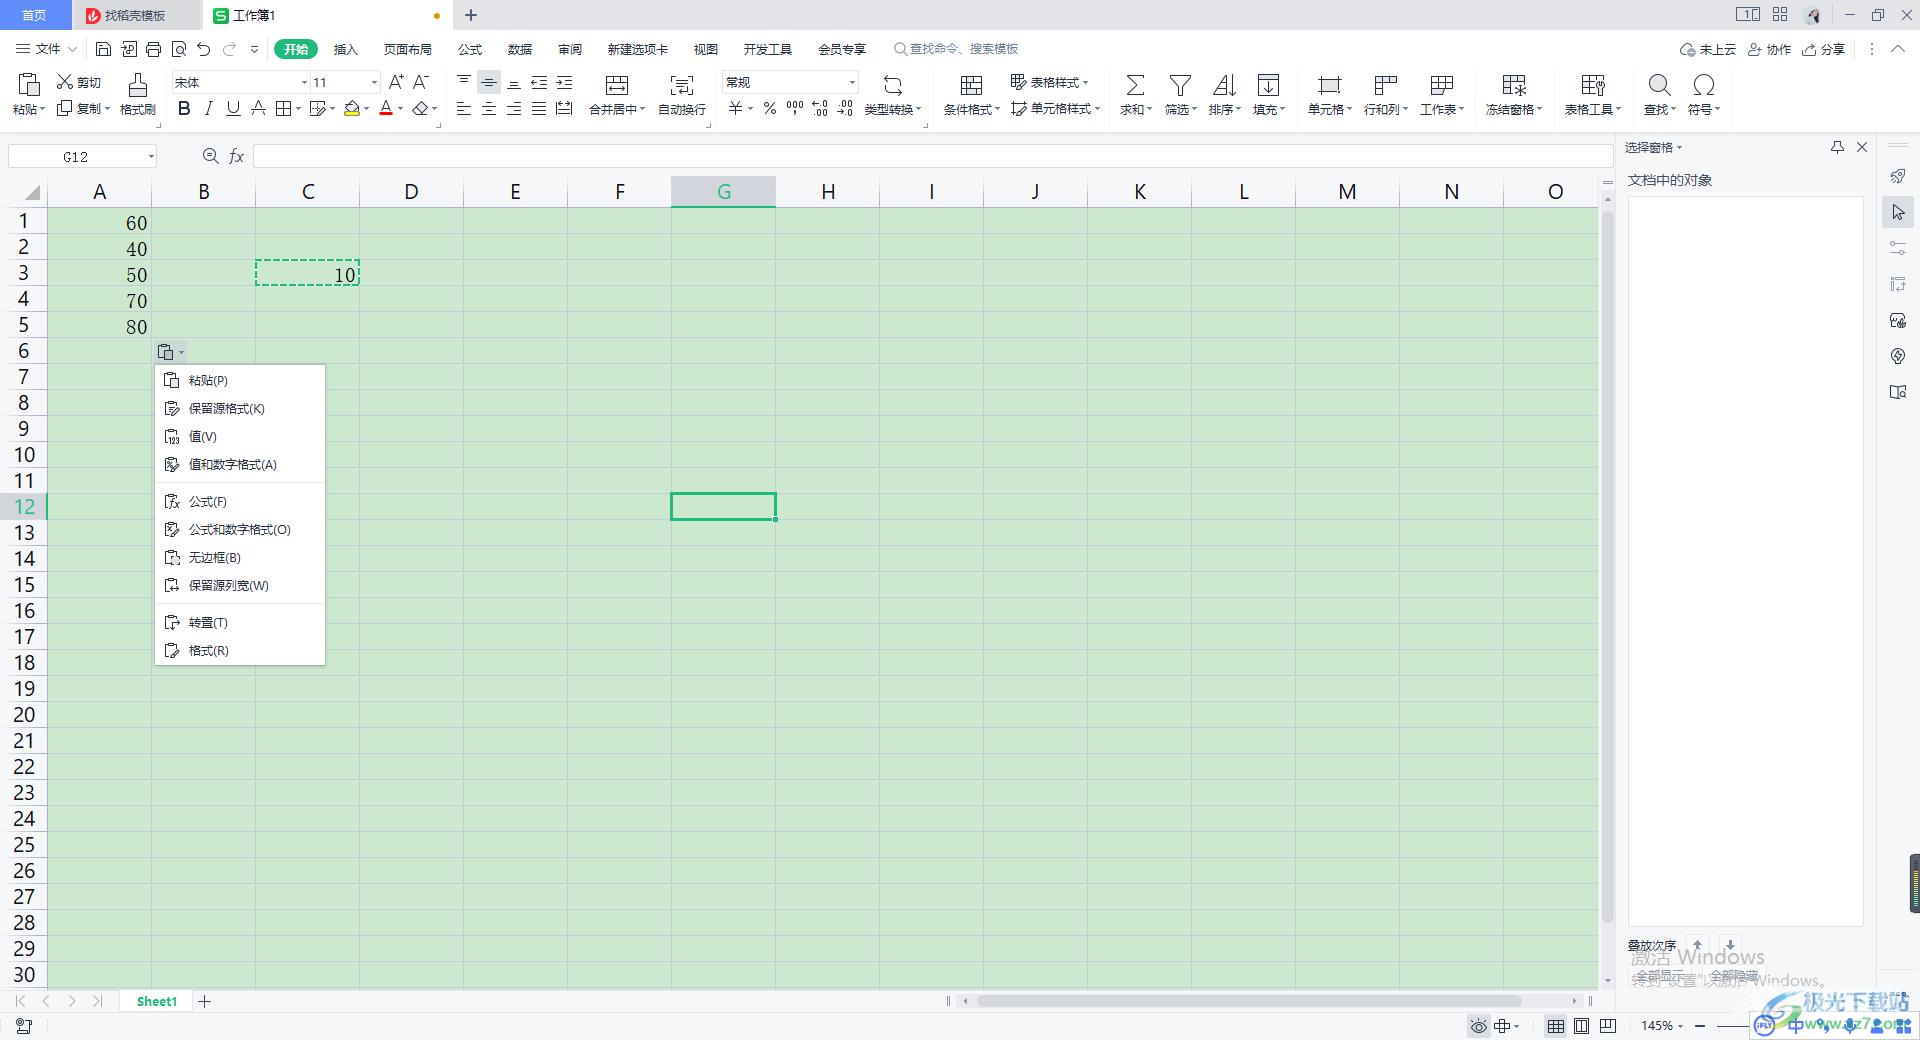Click the borders grid icon

[x=283, y=109]
